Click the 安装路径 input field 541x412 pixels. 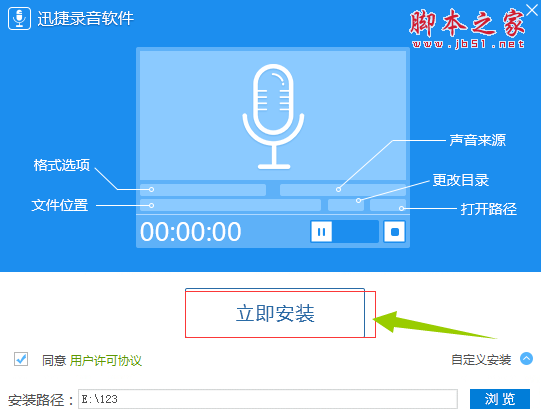[x=268, y=399]
